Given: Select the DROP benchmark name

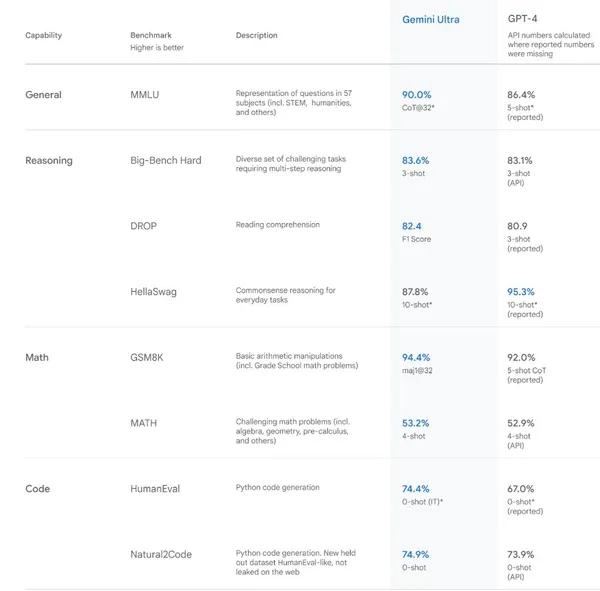Looking at the screenshot, I should point(143,226).
